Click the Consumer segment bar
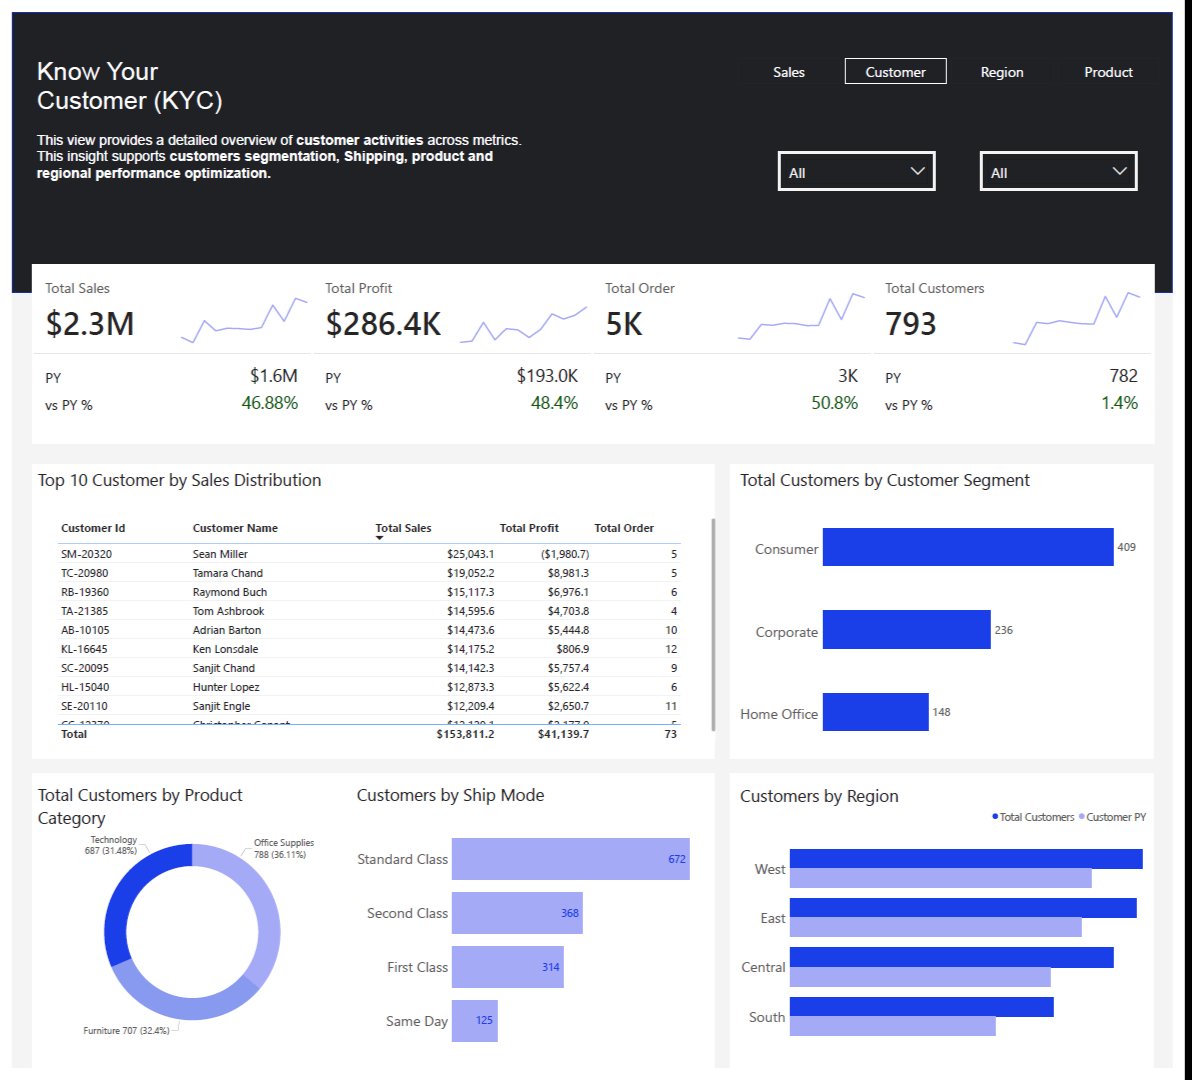This screenshot has height=1080, width=1192. [x=965, y=548]
